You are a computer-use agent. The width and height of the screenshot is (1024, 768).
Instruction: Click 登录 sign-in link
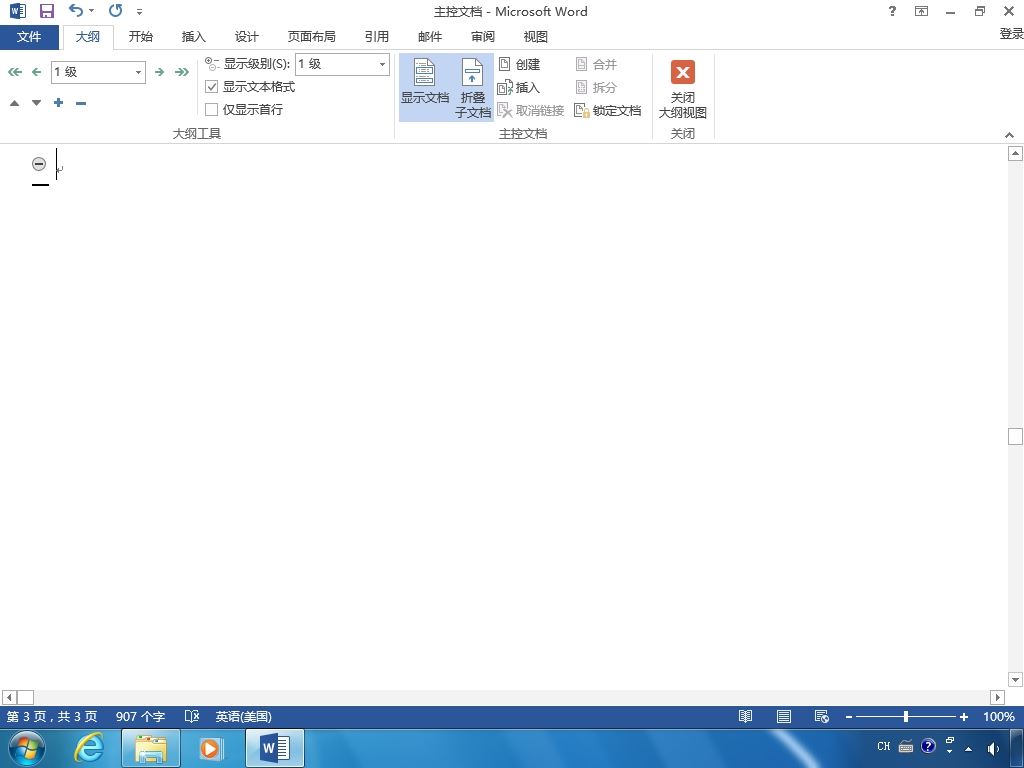1011,34
